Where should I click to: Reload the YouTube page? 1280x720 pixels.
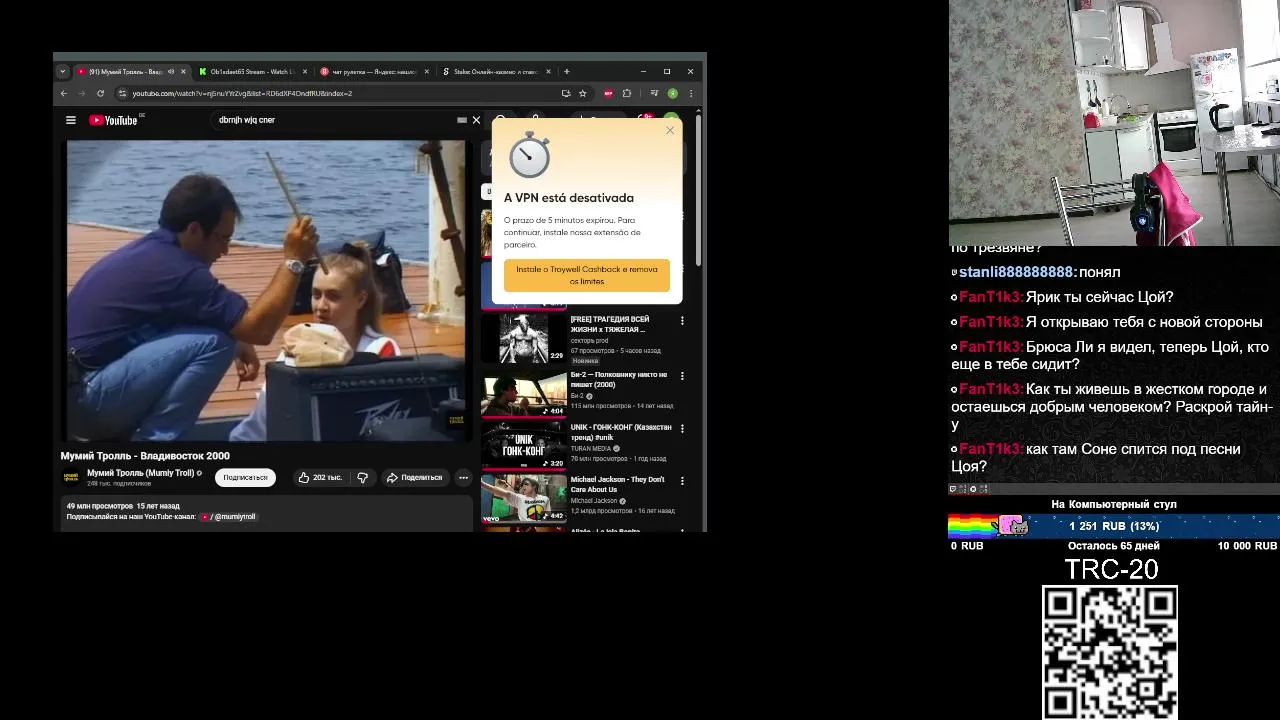100,93
